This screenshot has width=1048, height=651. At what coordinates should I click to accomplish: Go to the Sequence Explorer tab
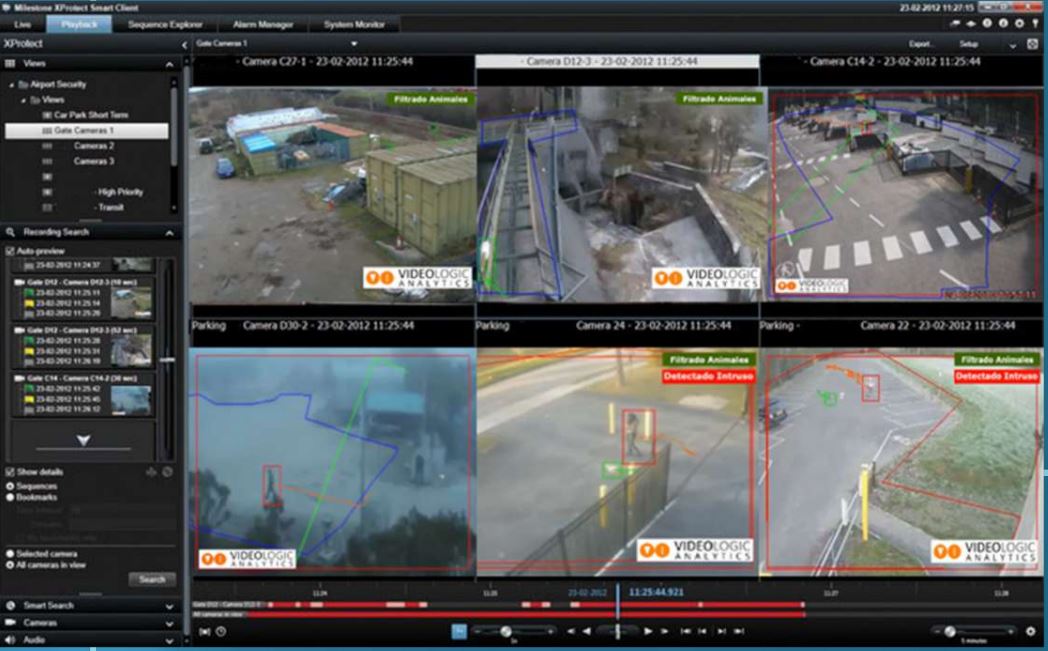tap(164, 25)
